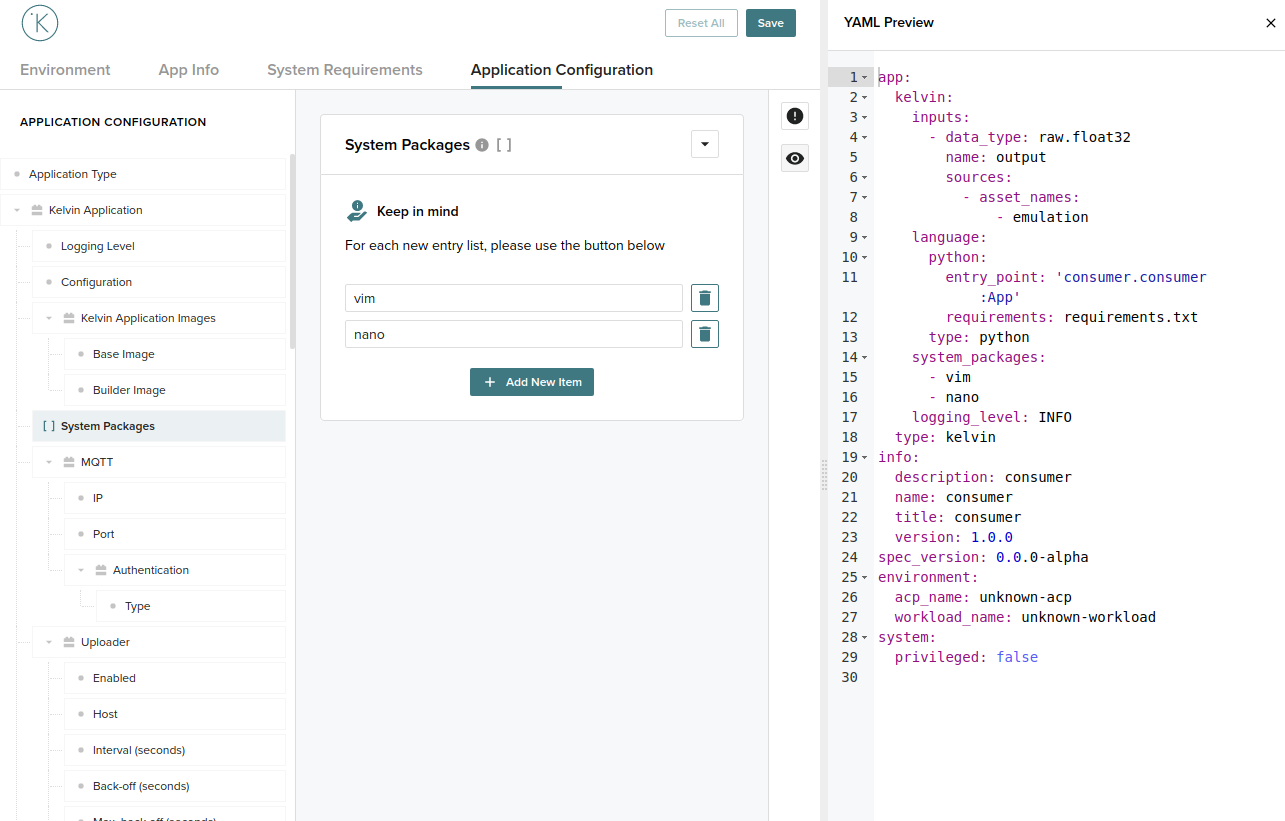
Task: Select the System Packages tree item
Action: click(x=159, y=426)
